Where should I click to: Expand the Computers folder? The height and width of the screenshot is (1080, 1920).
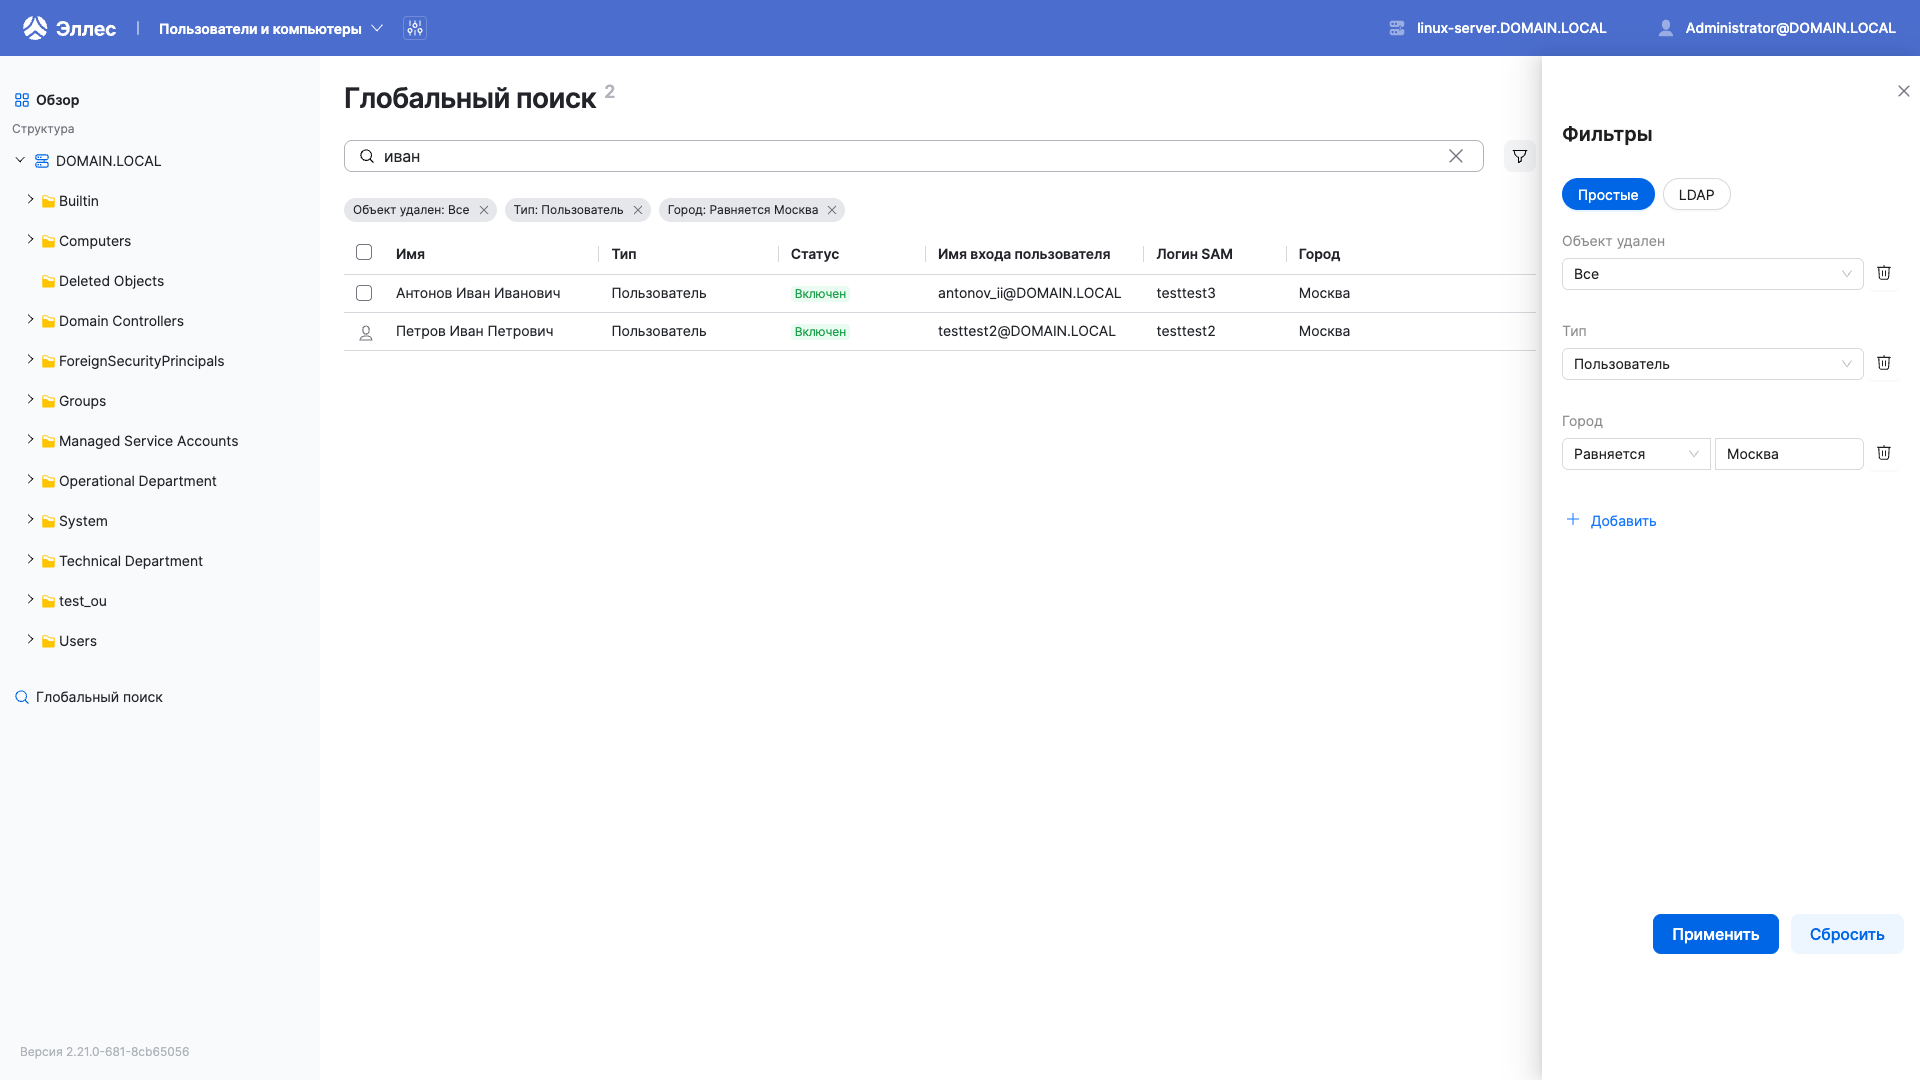[30, 240]
